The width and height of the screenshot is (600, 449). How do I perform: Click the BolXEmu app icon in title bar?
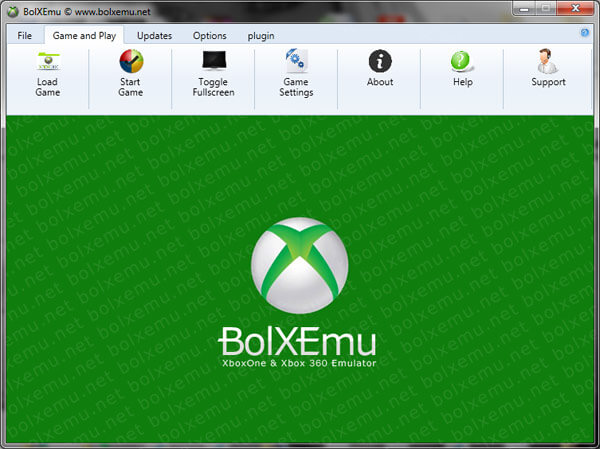[13, 11]
